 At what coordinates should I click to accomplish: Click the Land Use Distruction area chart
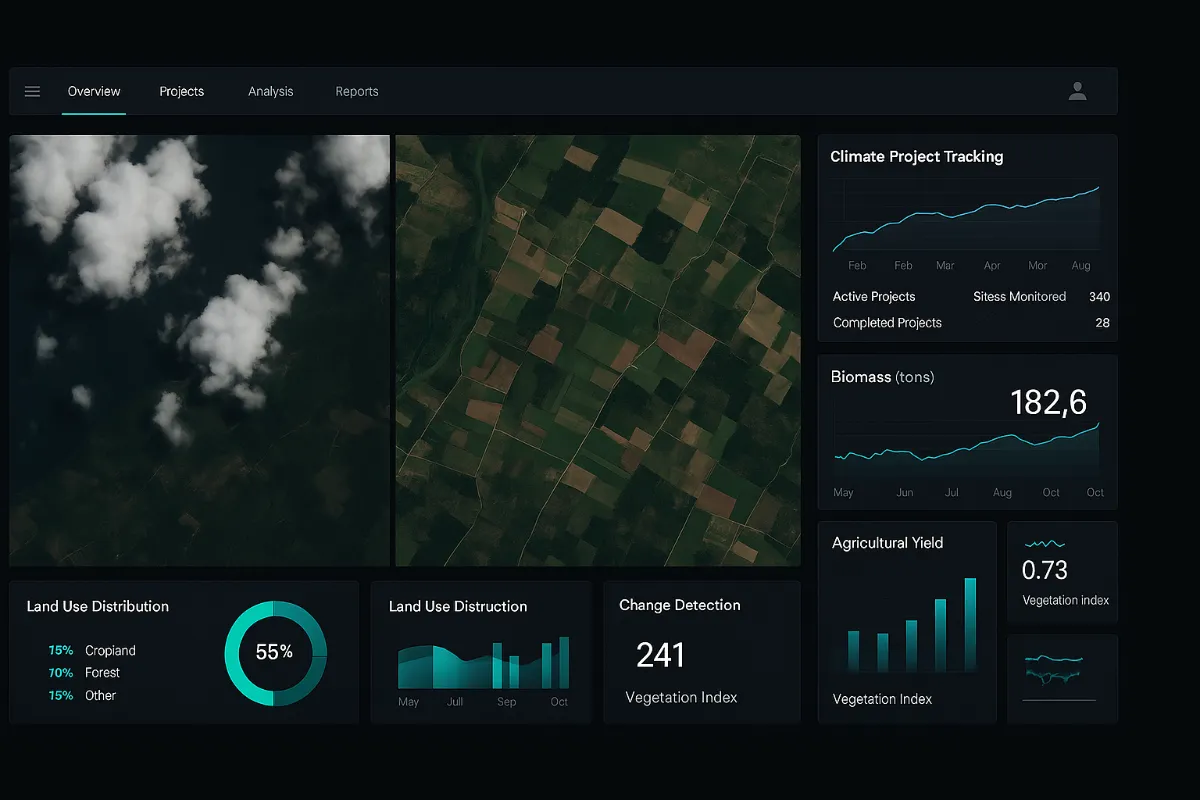tap(484, 665)
